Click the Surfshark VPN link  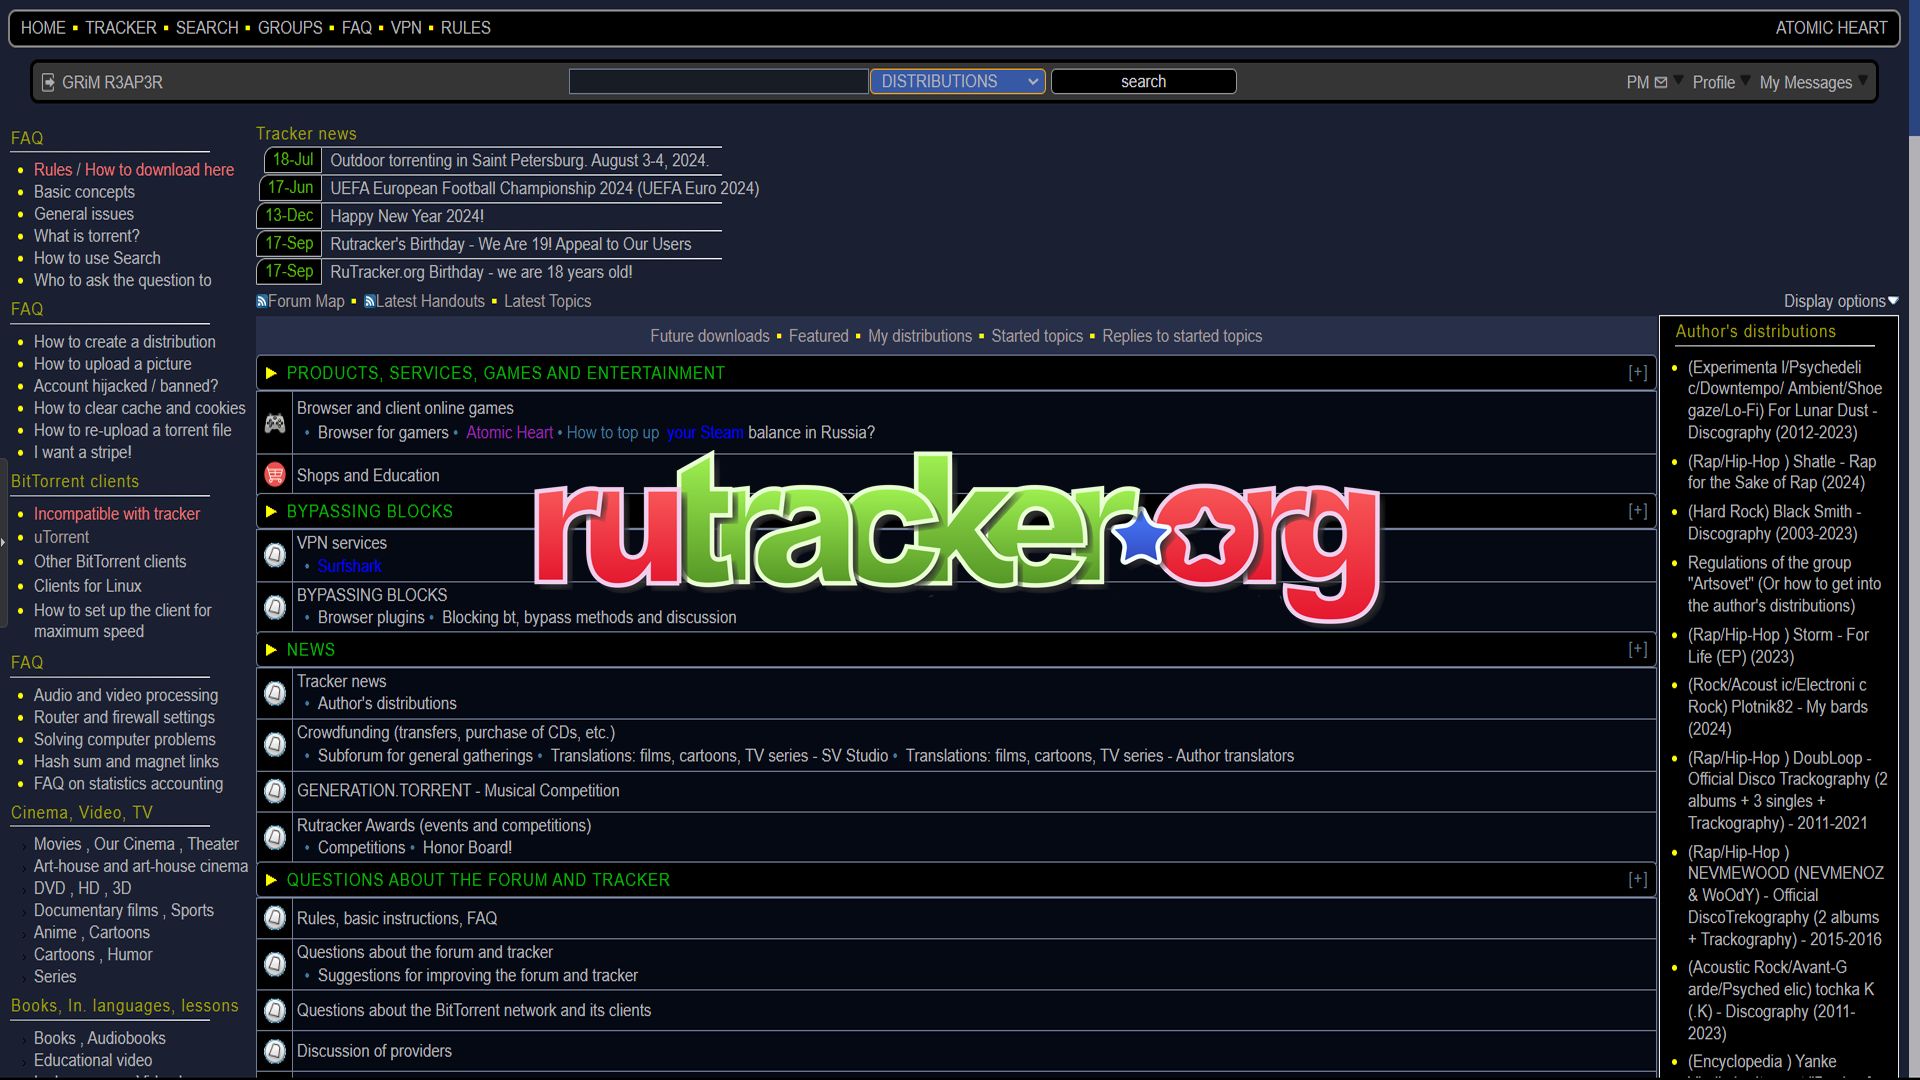coord(349,566)
